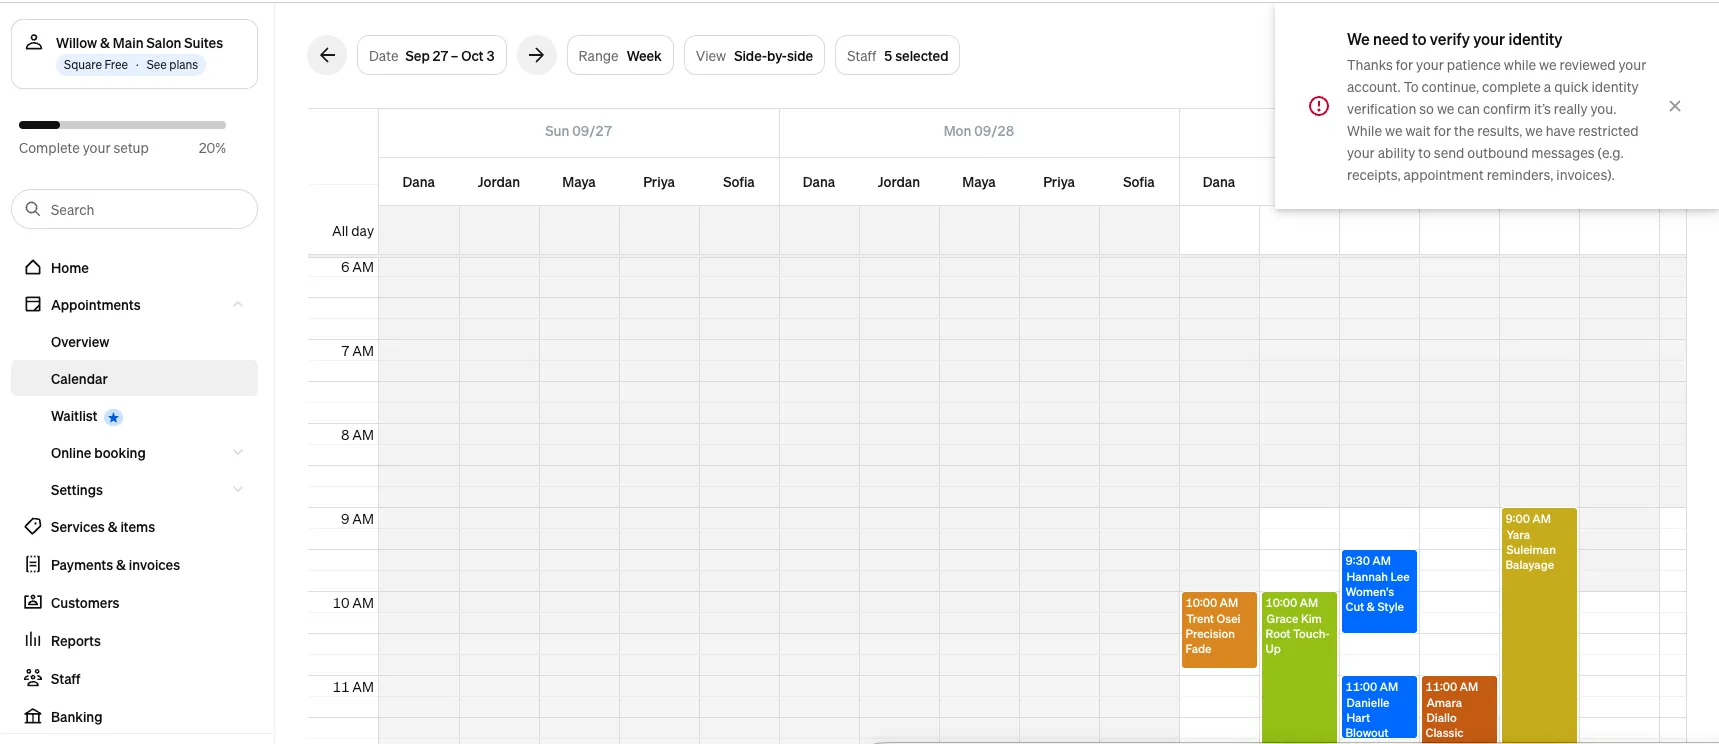Open Services & items tag icon
Image resolution: width=1719 pixels, height=744 pixels.
pyautogui.click(x=33, y=527)
